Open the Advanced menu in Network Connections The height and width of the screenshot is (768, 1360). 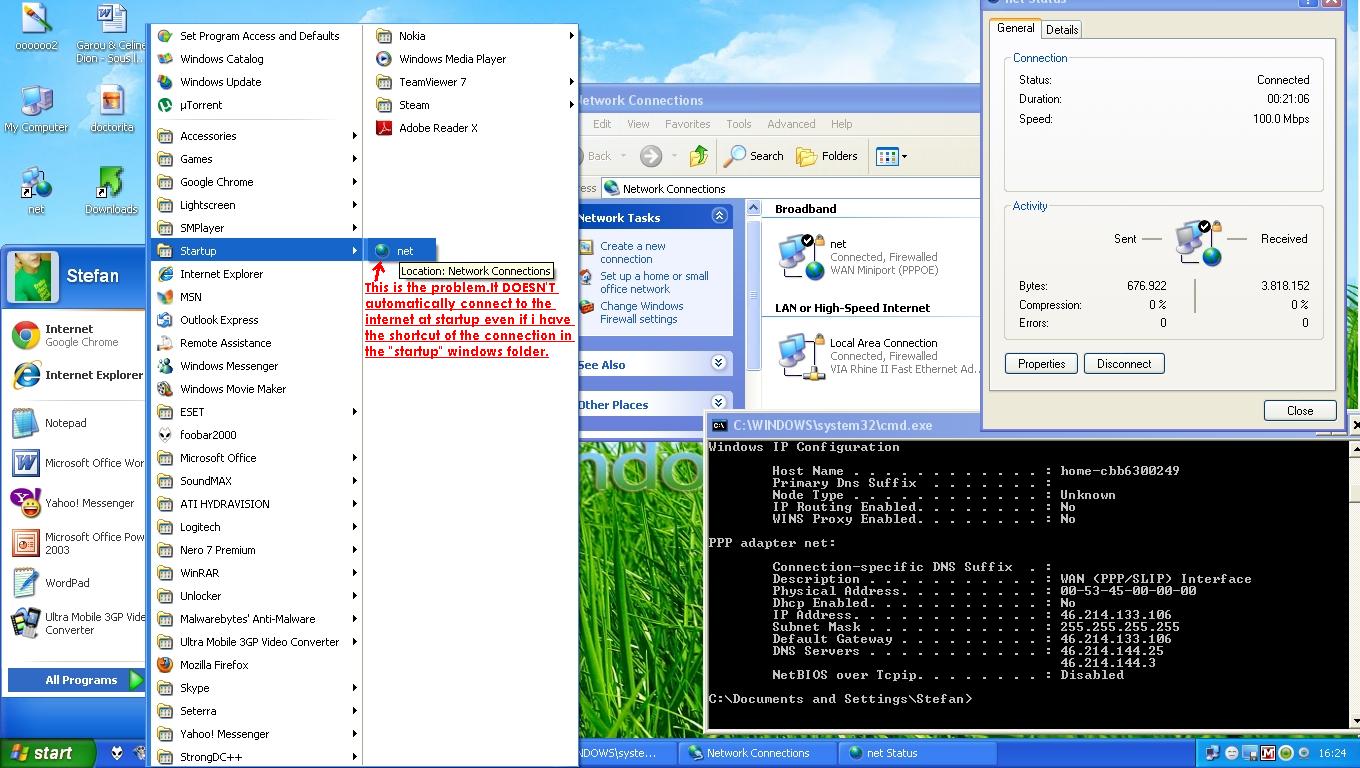(791, 124)
